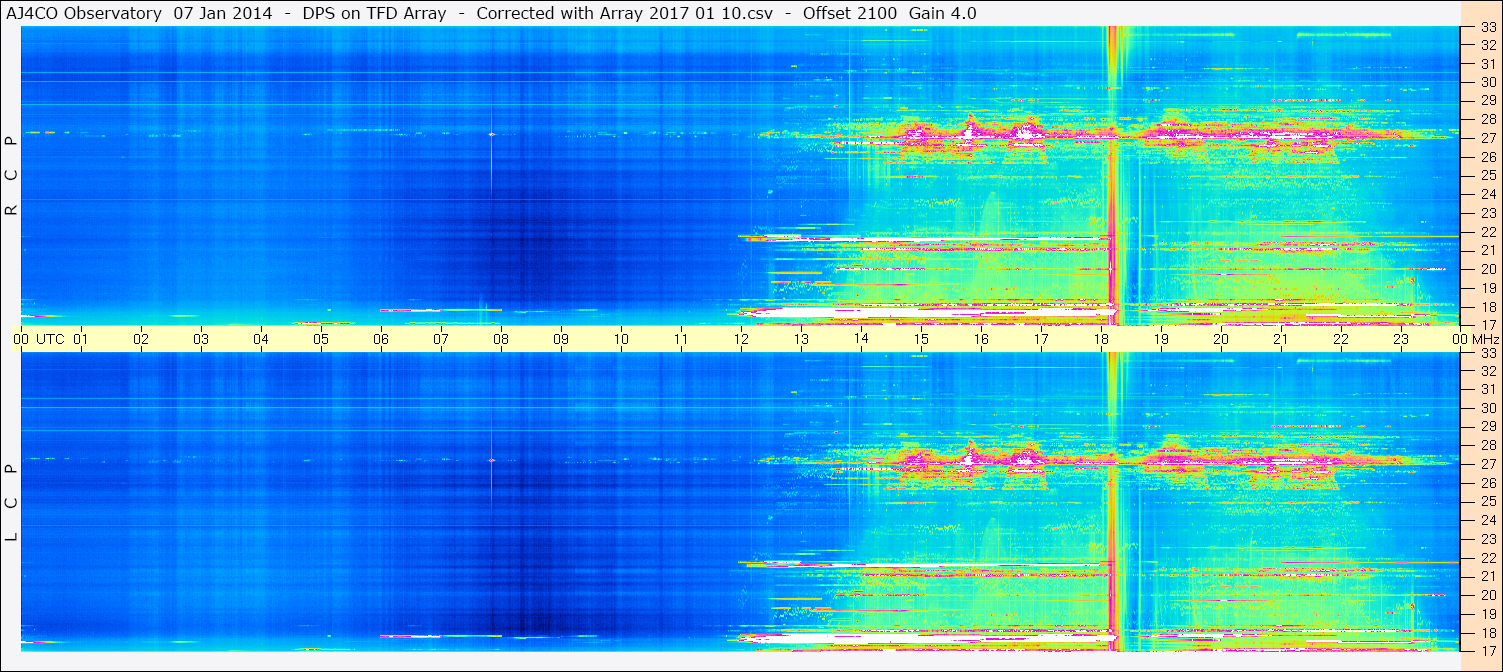Click the "00 UTC" label at axis start
Screen dimensions: 1503x672
pos(39,339)
